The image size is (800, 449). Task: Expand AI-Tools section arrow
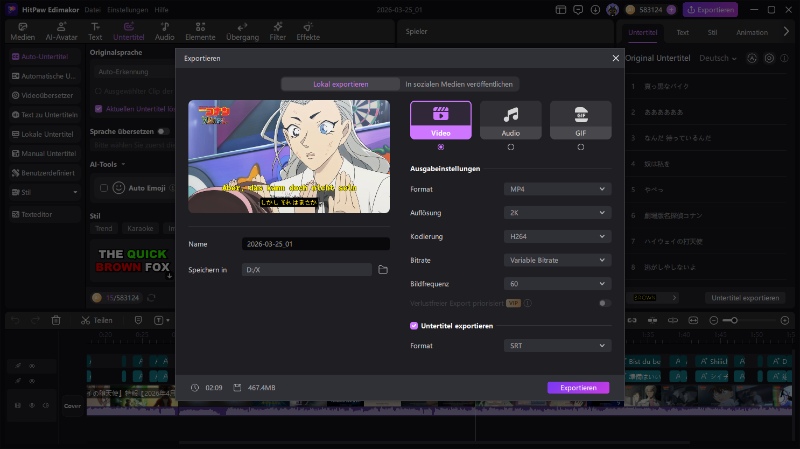[x=123, y=164]
